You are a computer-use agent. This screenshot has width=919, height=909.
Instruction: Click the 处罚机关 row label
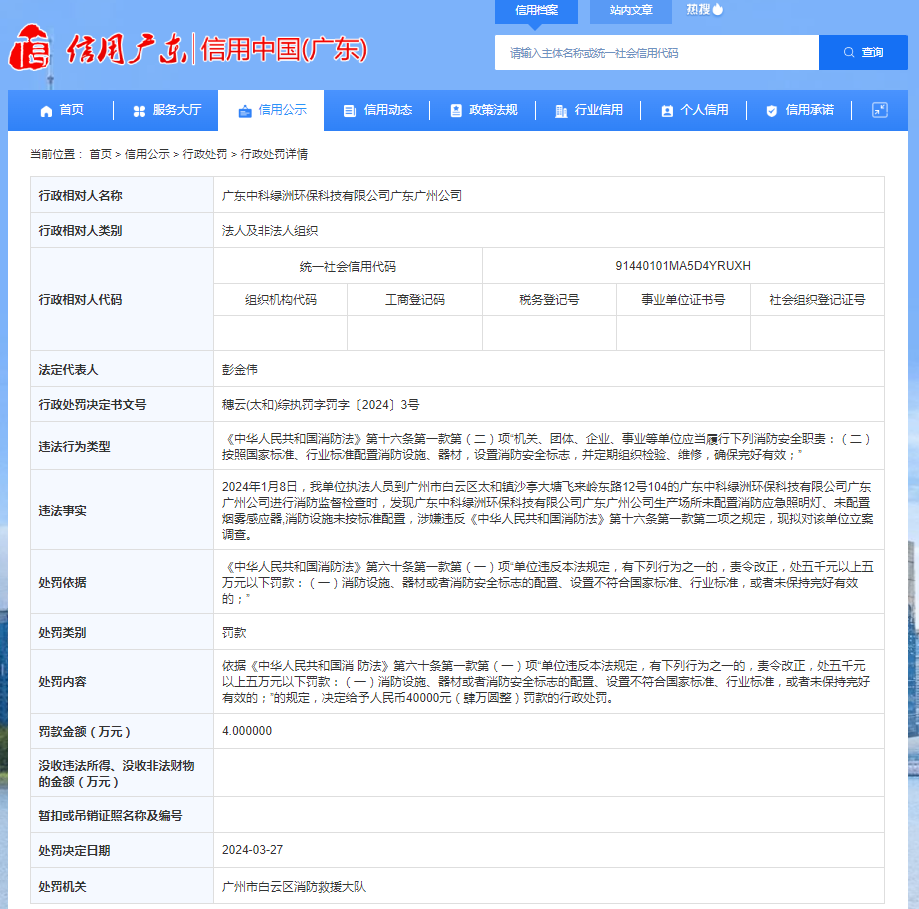coord(62,887)
